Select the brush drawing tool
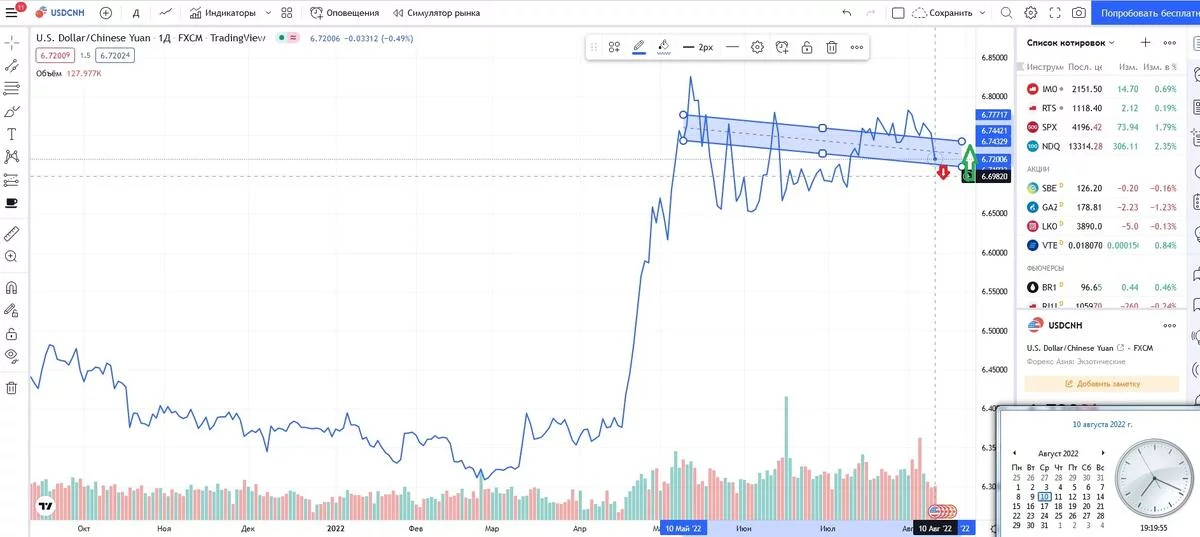1200x537 pixels. coord(11,112)
